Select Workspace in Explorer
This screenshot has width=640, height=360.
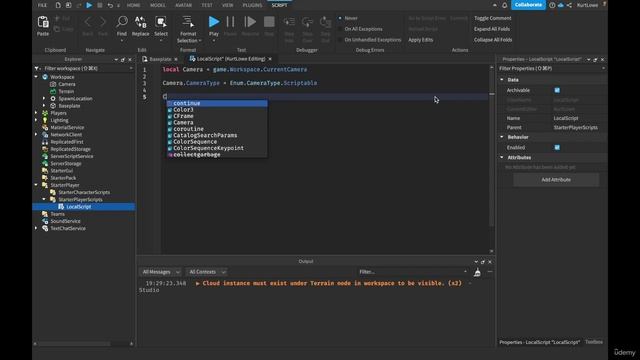pyautogui.click(x=62, y=77)
